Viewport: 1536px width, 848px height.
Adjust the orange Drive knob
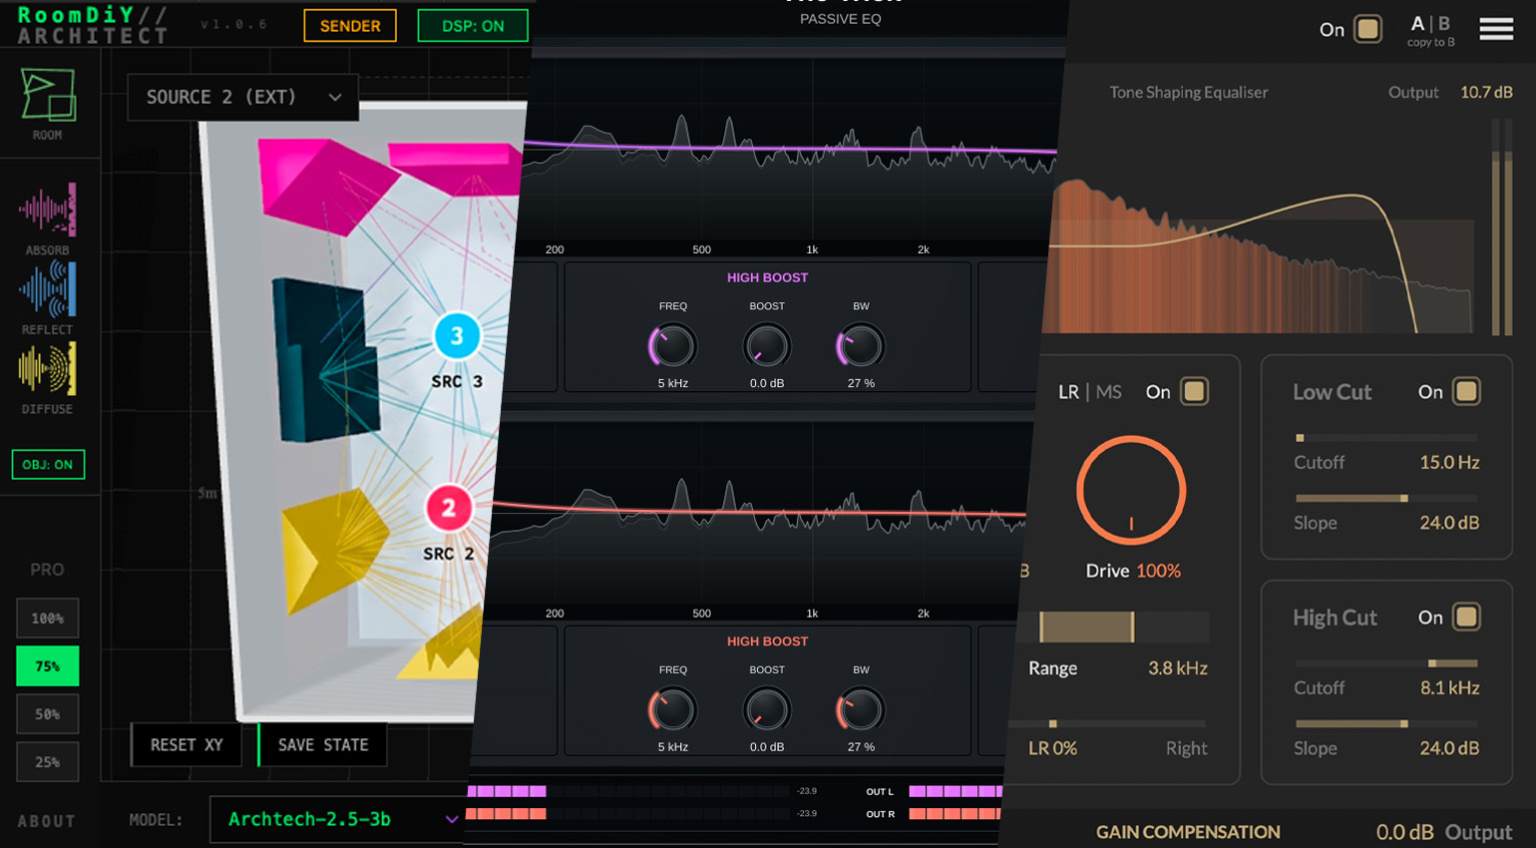click(1131, 490)
